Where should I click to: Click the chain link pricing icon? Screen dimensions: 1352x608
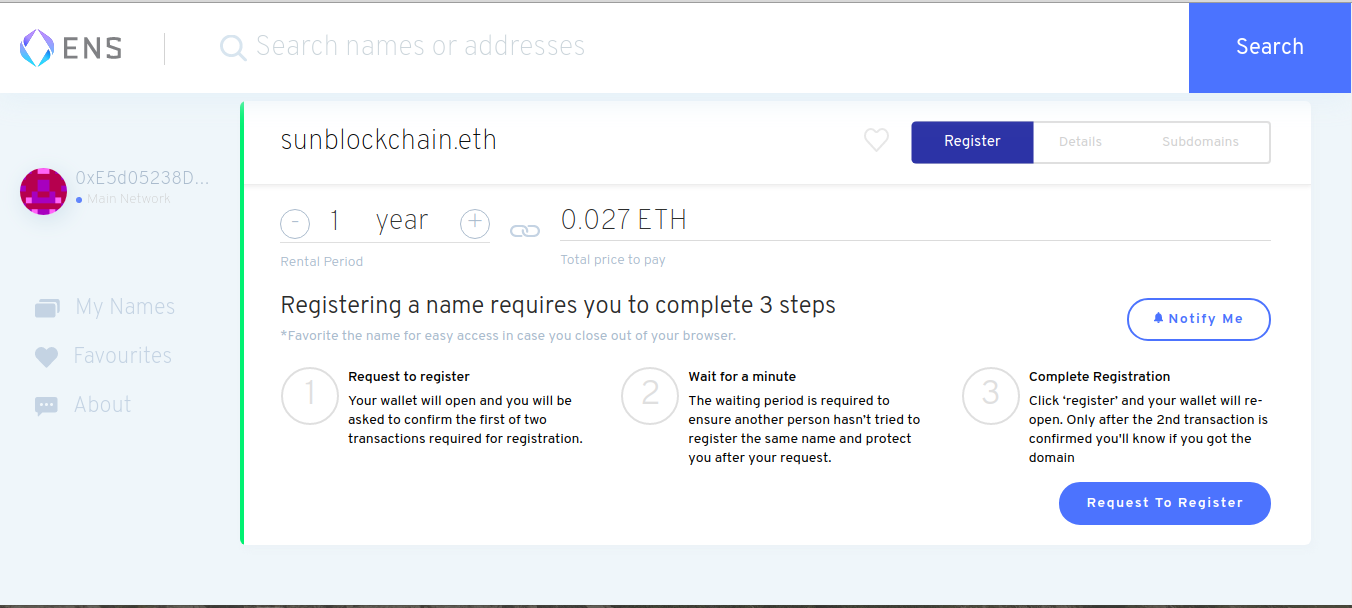pos(525,231)
